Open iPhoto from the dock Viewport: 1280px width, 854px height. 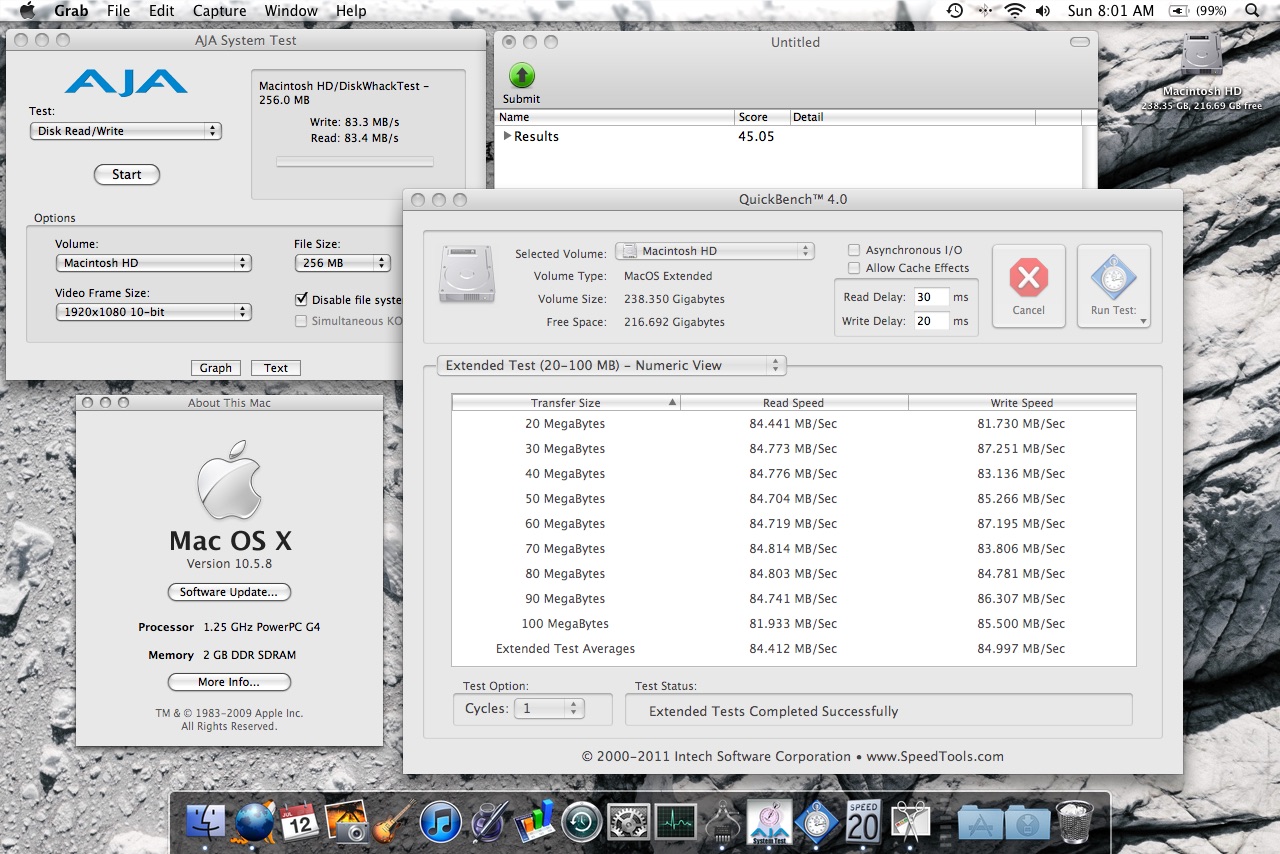[x=346, y=822]
